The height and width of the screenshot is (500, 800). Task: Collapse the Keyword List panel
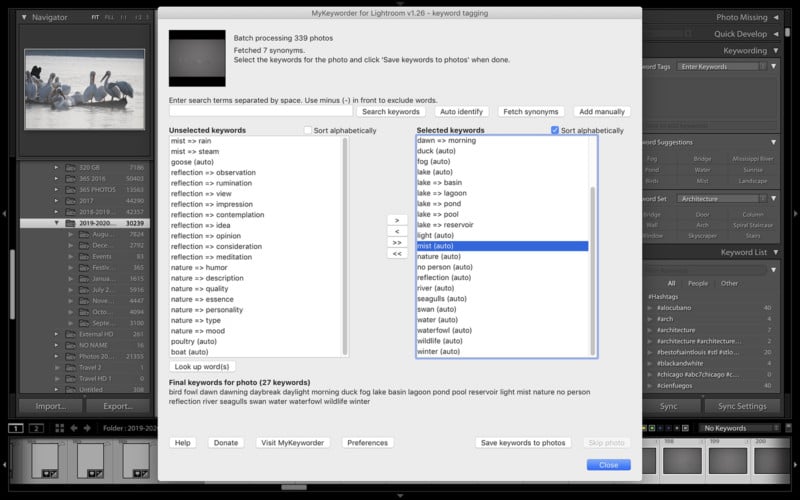(776, 253)
